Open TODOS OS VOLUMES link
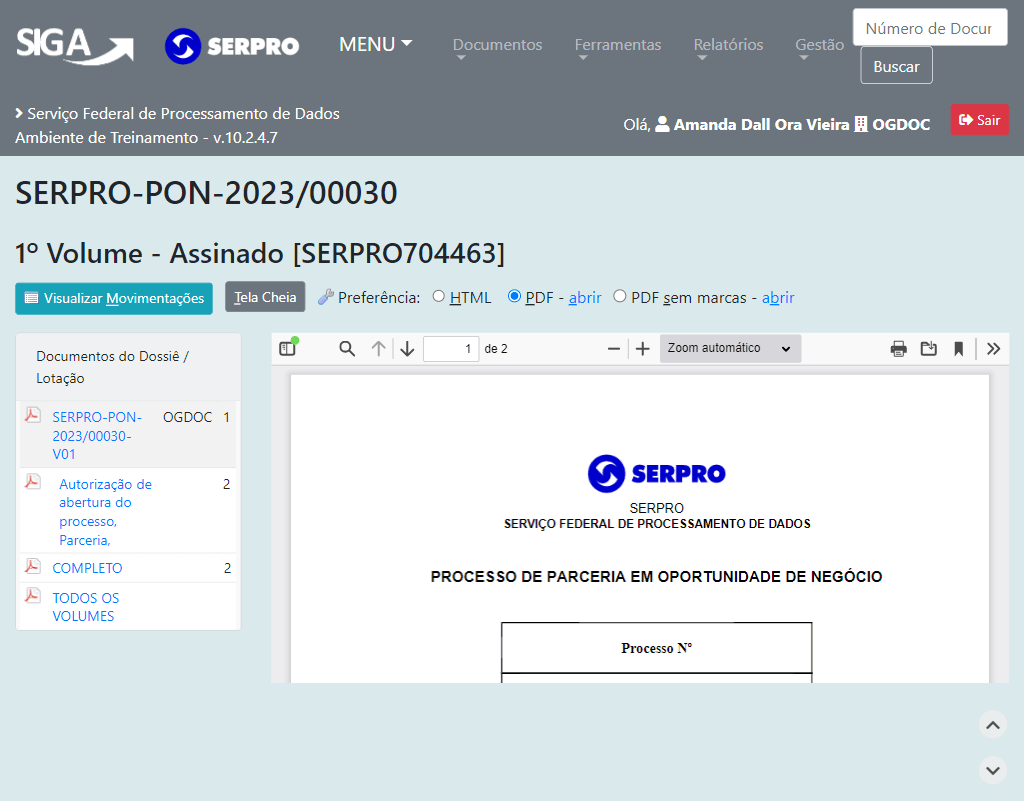1024x801 pixels. pyautogui.click(x=86, y=607)
